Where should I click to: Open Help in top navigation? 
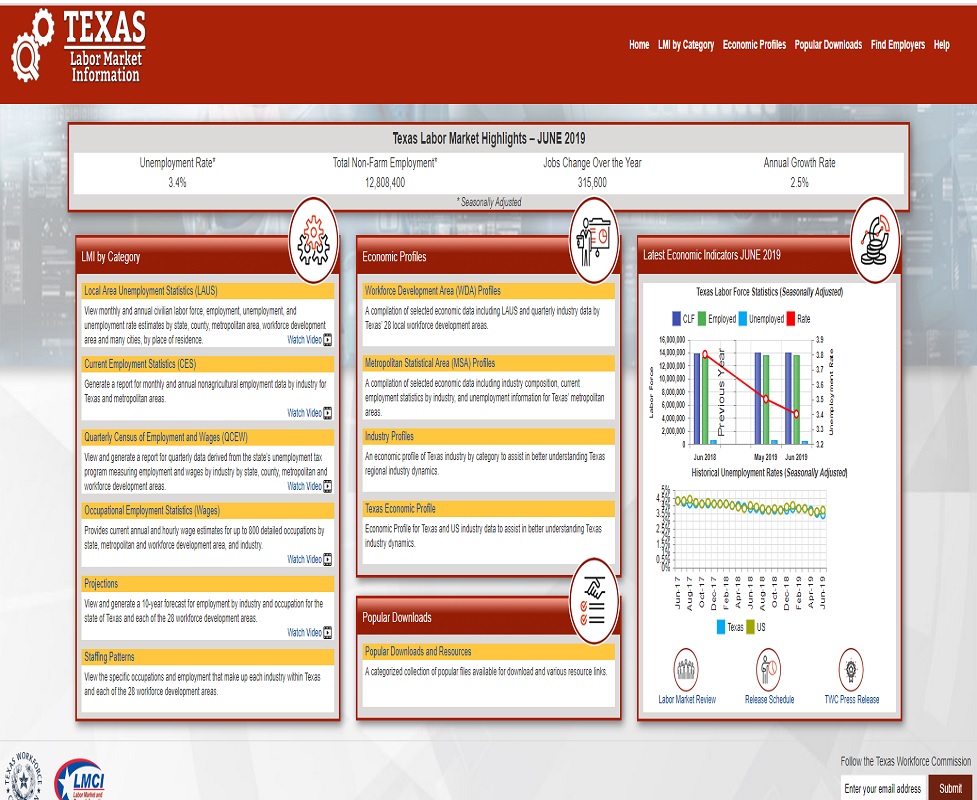tap(941, 45)
